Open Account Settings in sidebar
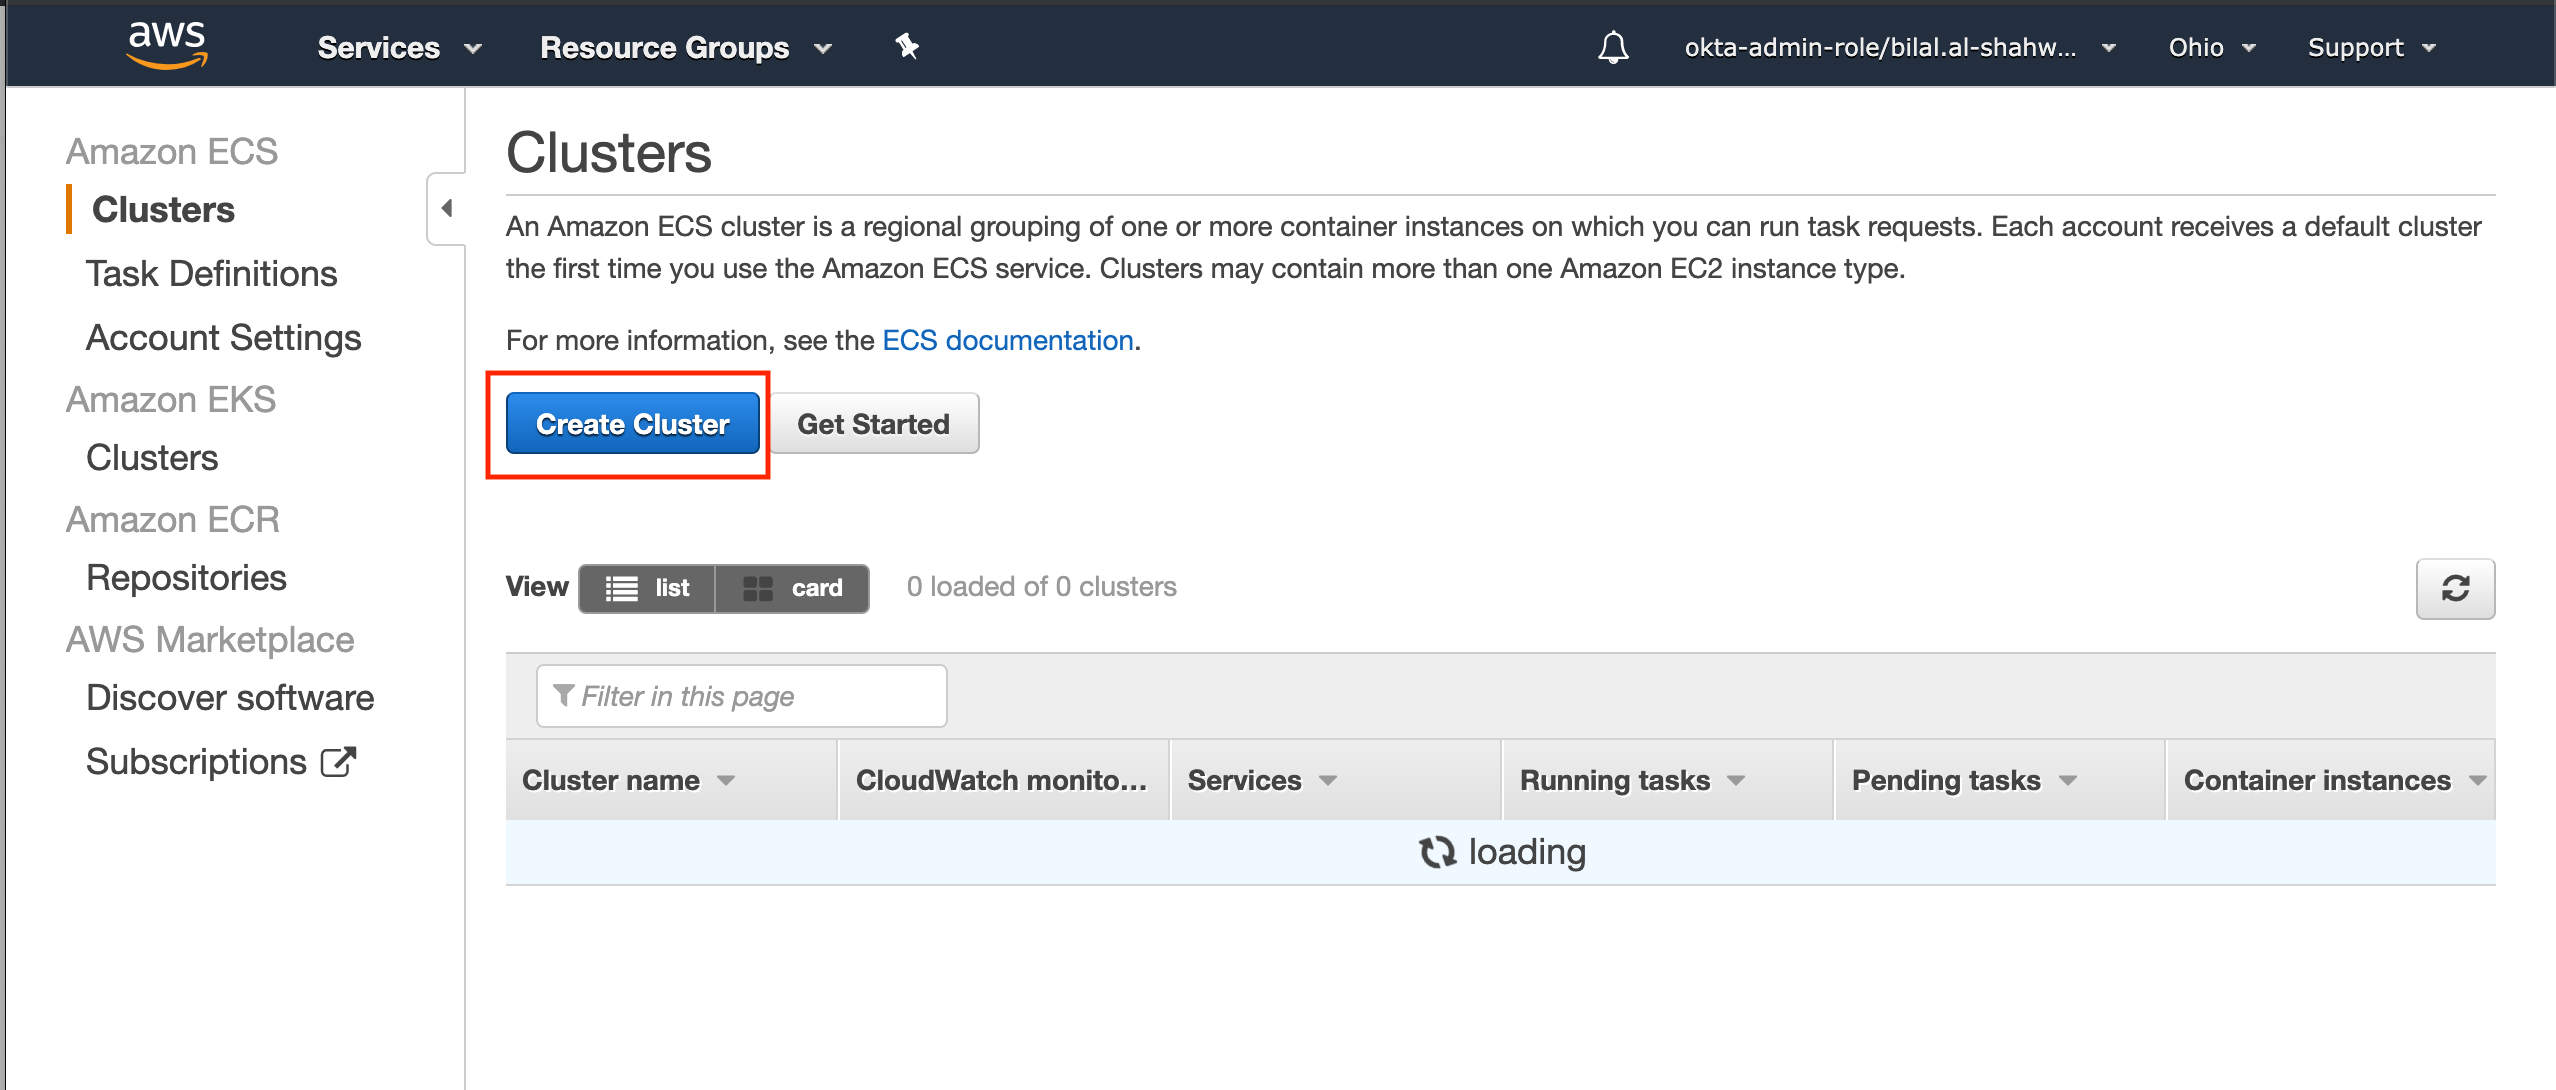The height and width of the screenshot is (1090, 2556). [223, 337]
